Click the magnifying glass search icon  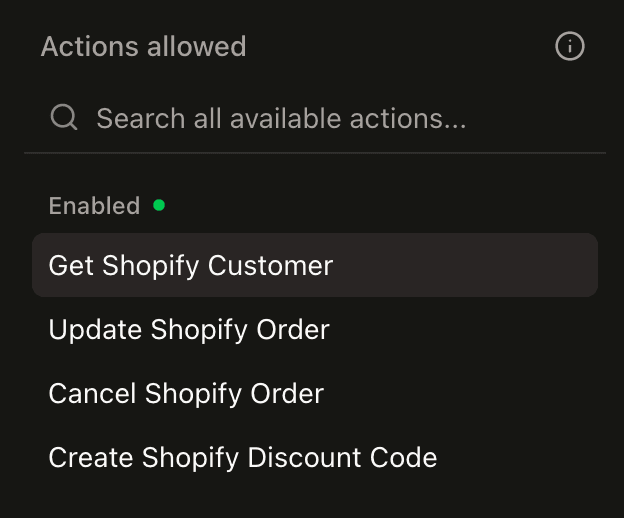pyautogui.click(x=64, y=118)
